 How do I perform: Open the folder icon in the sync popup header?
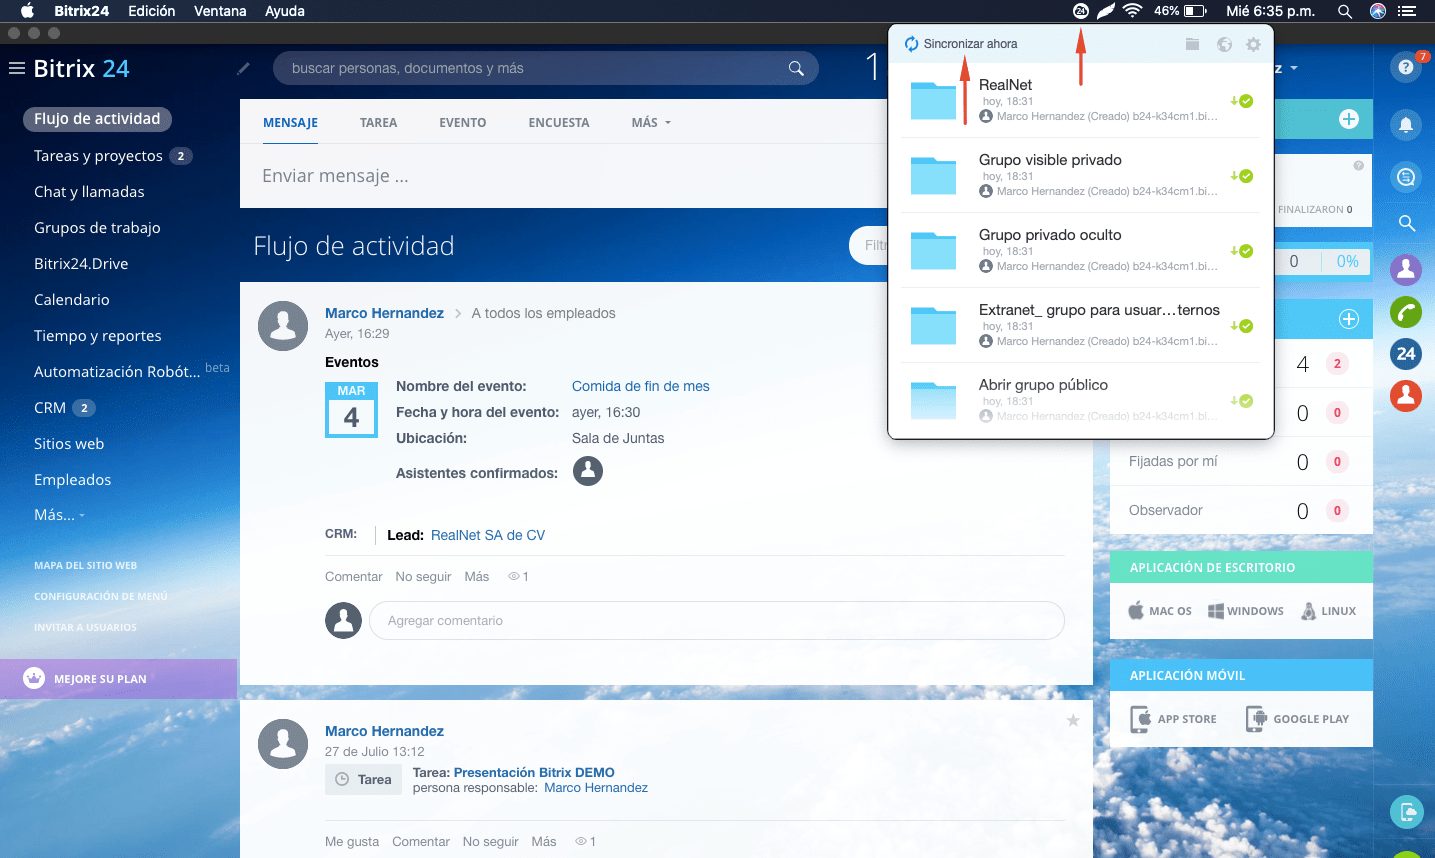pos(1192,44)
